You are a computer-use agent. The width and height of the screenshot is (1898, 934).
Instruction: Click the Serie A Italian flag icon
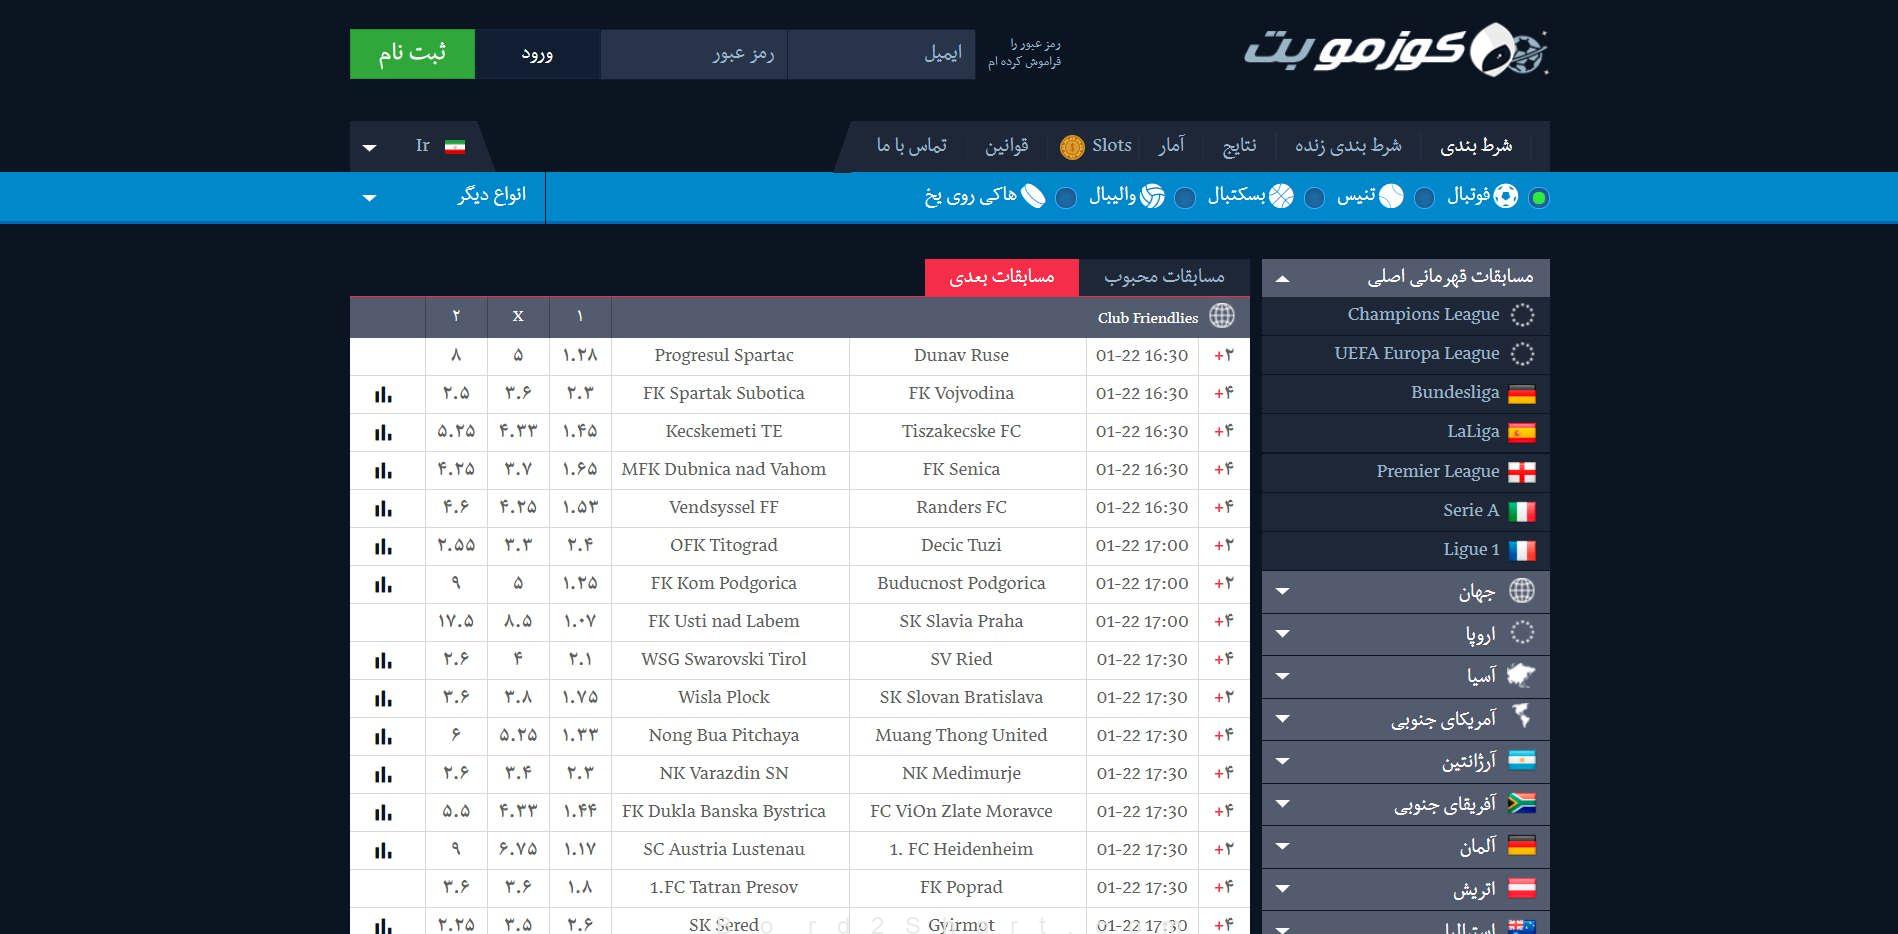[1522, 511]
